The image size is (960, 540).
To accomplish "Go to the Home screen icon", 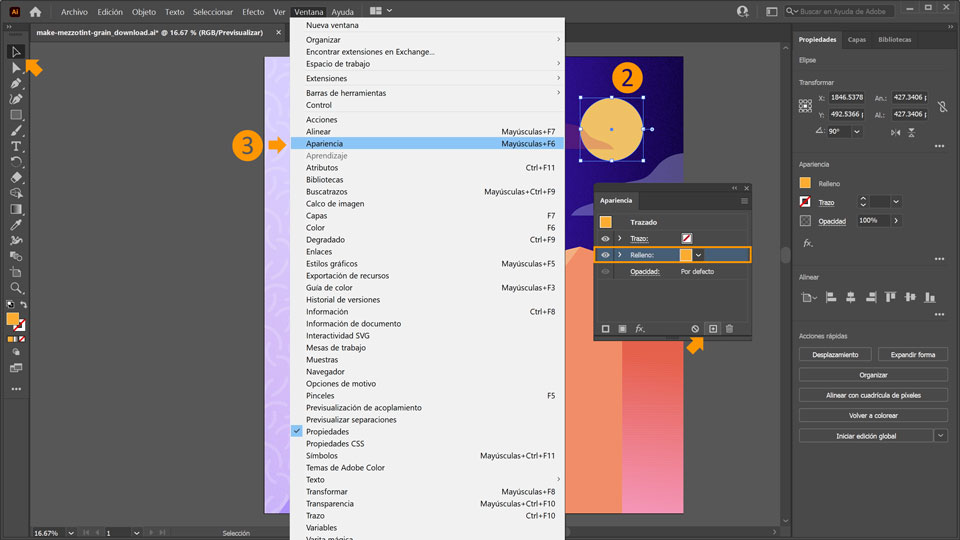I will point(36,12).
